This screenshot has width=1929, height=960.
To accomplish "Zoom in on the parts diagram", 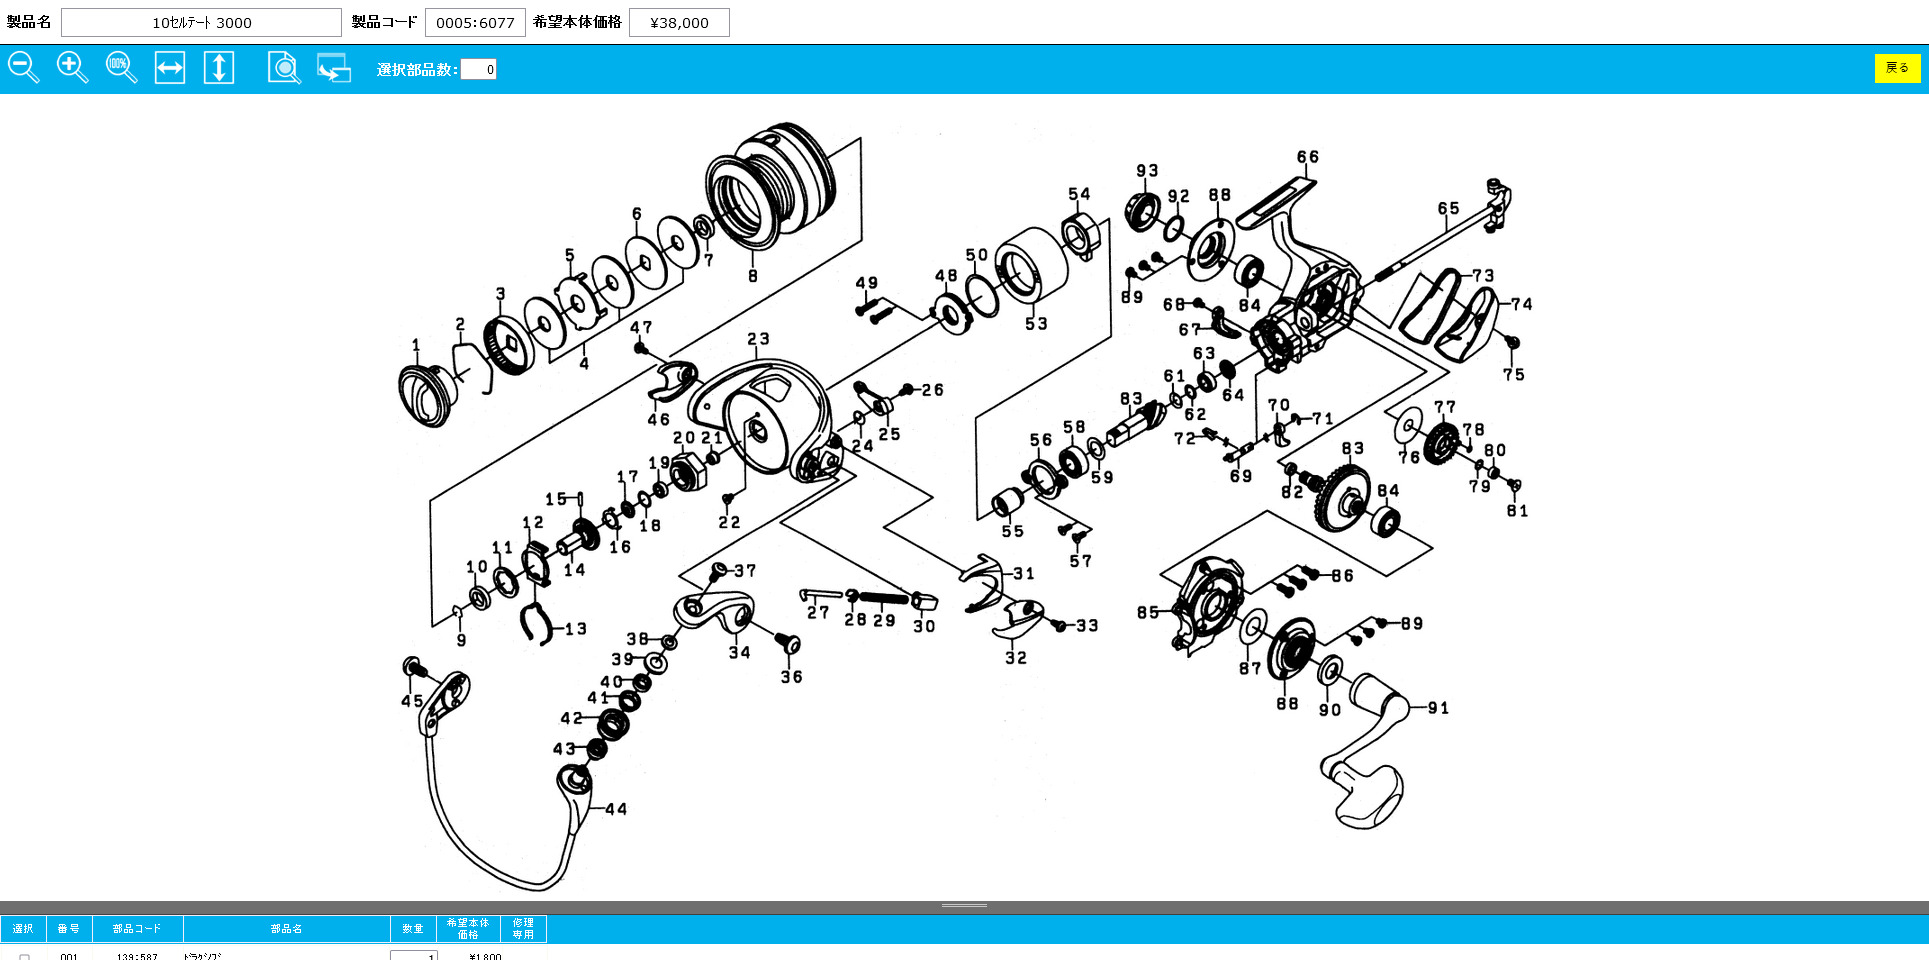I will click(72, 68).
